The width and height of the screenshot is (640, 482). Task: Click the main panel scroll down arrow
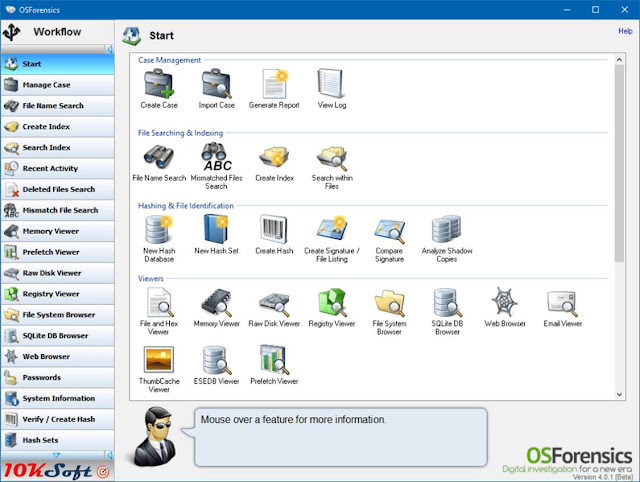click(x=619, y=394)
